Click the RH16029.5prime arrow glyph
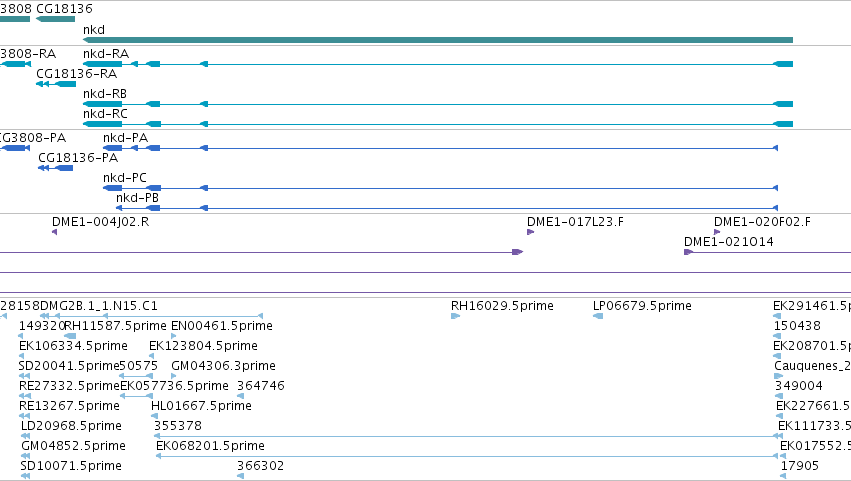The height and width of the screenshot is (481, 851). [455, 317]
